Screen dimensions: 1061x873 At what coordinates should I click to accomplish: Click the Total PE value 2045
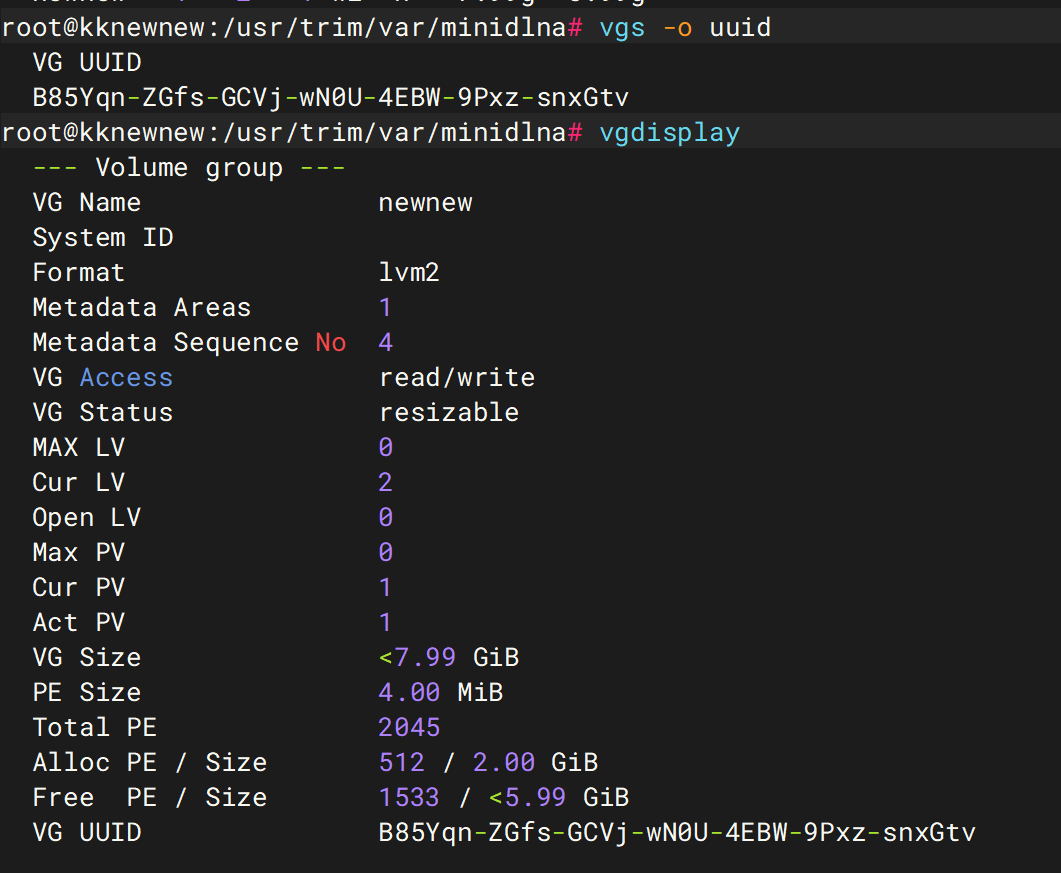click(409, 728)
